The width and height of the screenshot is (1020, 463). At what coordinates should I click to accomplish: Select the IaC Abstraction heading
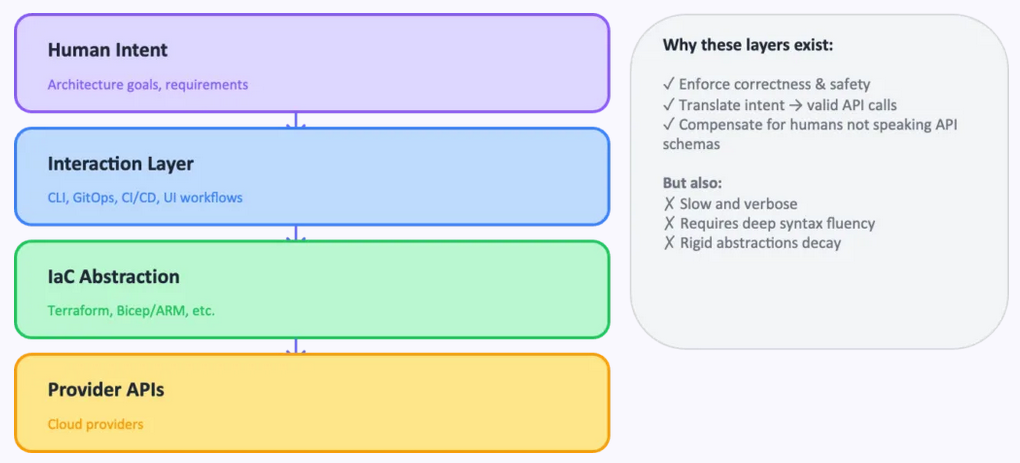(114, 276)
